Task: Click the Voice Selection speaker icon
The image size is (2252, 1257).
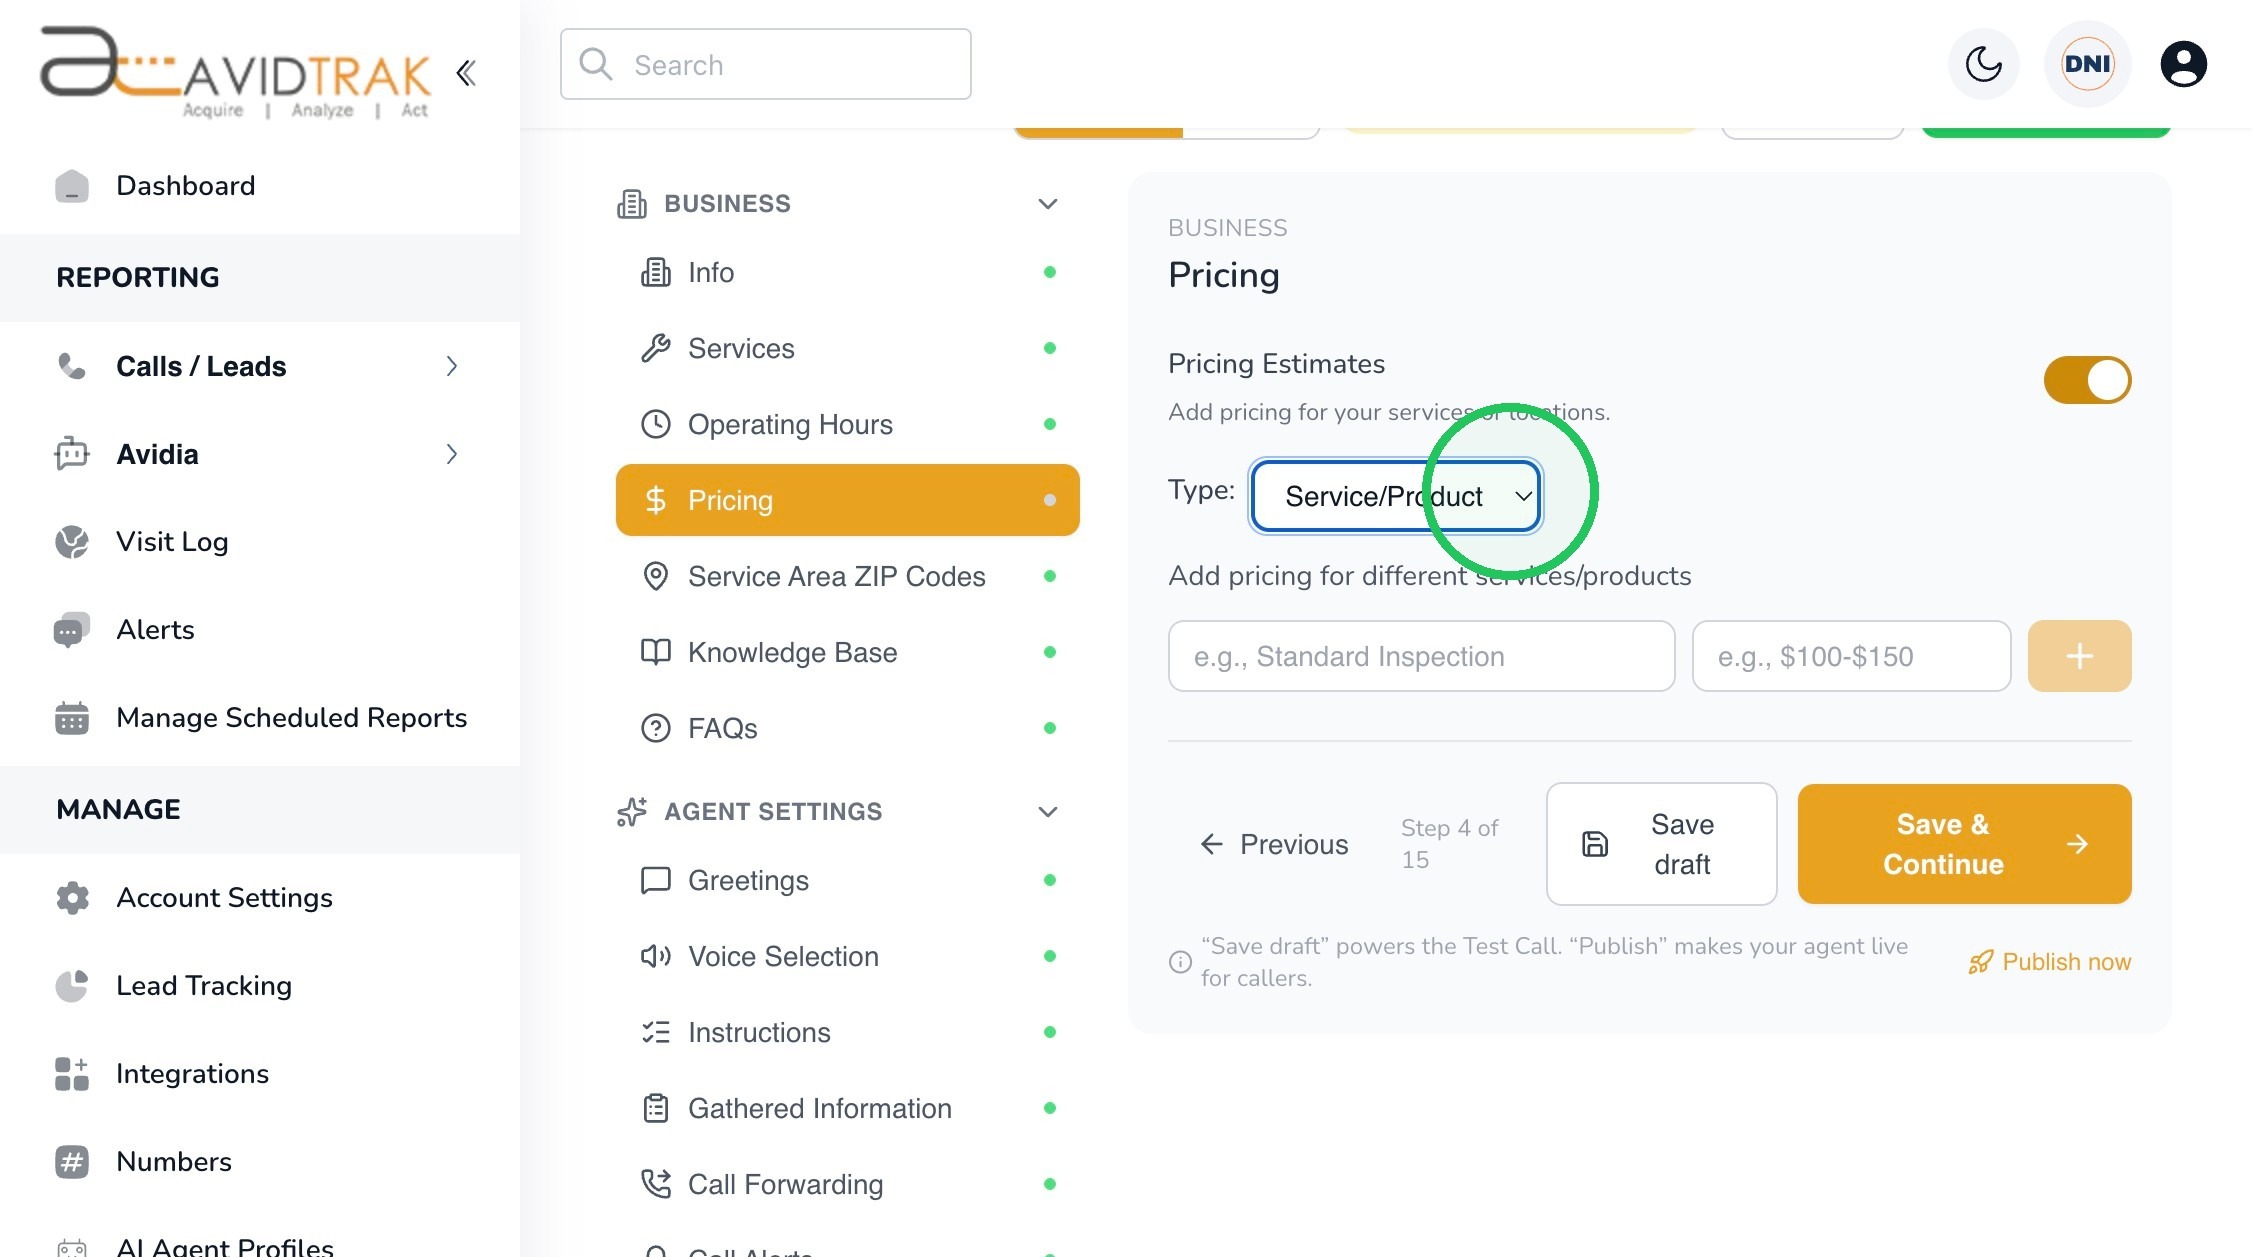Action: 655,956
